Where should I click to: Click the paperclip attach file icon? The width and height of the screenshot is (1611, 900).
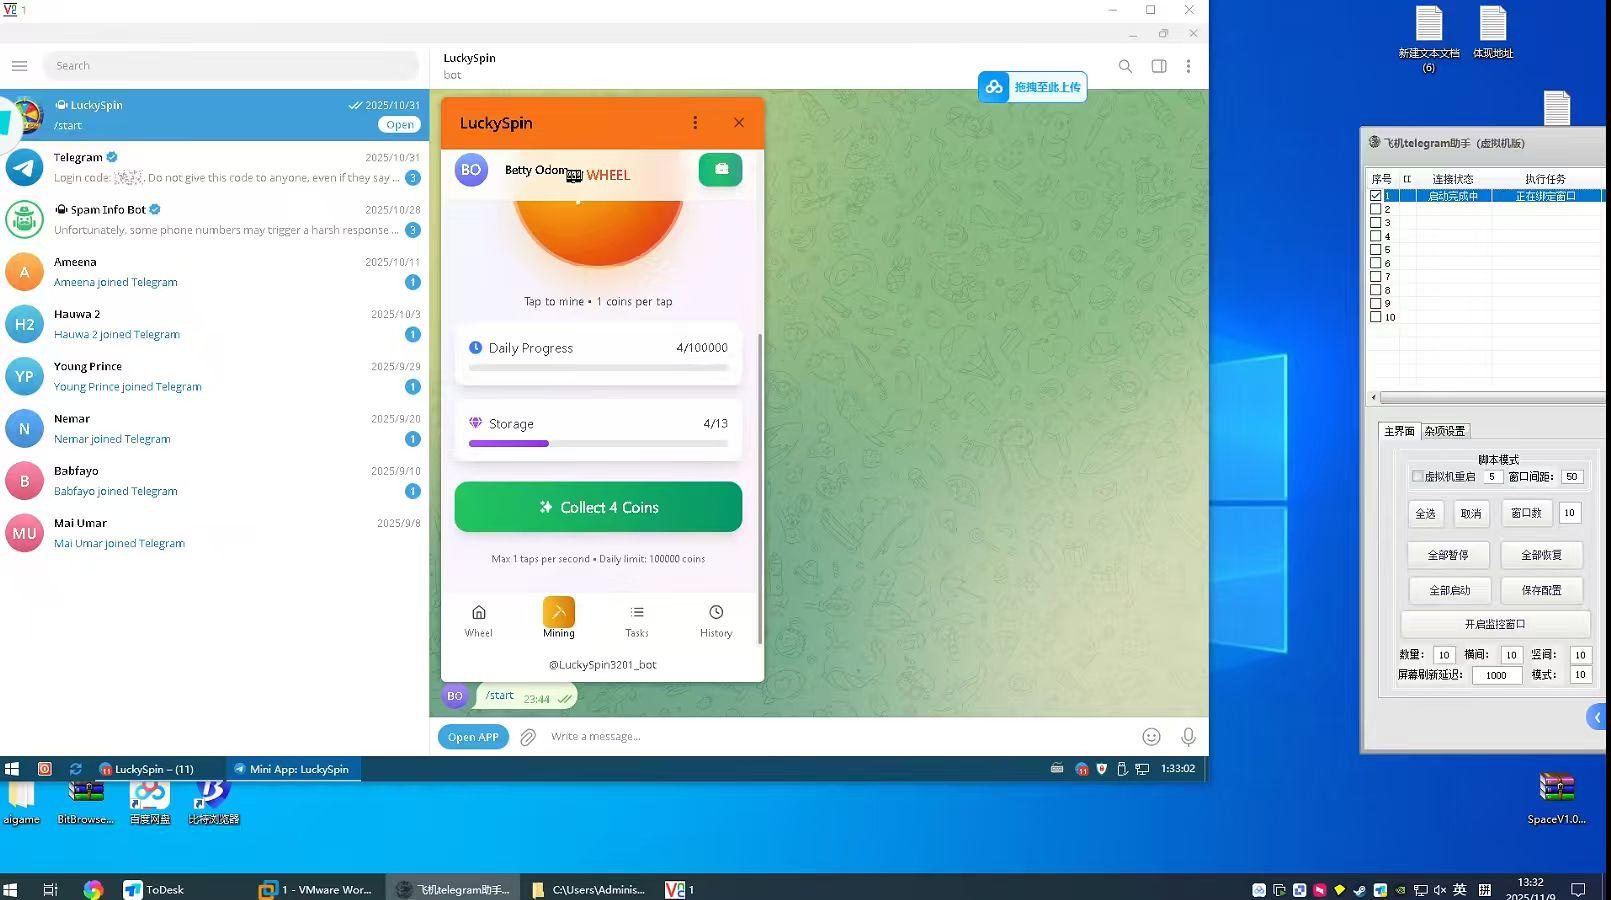click(x=528, y=737)
